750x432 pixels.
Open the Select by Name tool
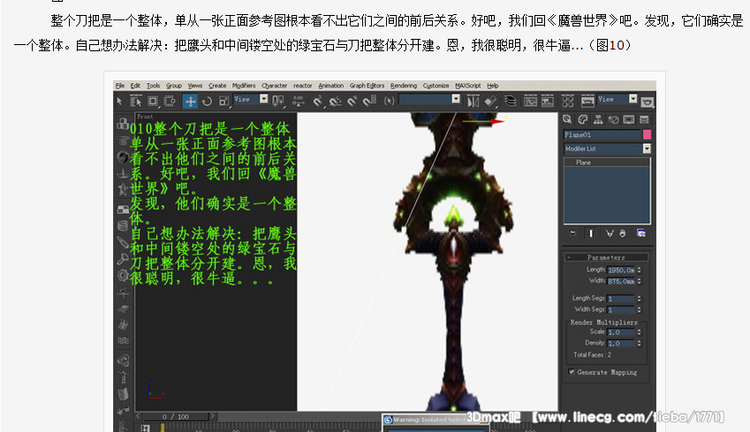[136, 101]
